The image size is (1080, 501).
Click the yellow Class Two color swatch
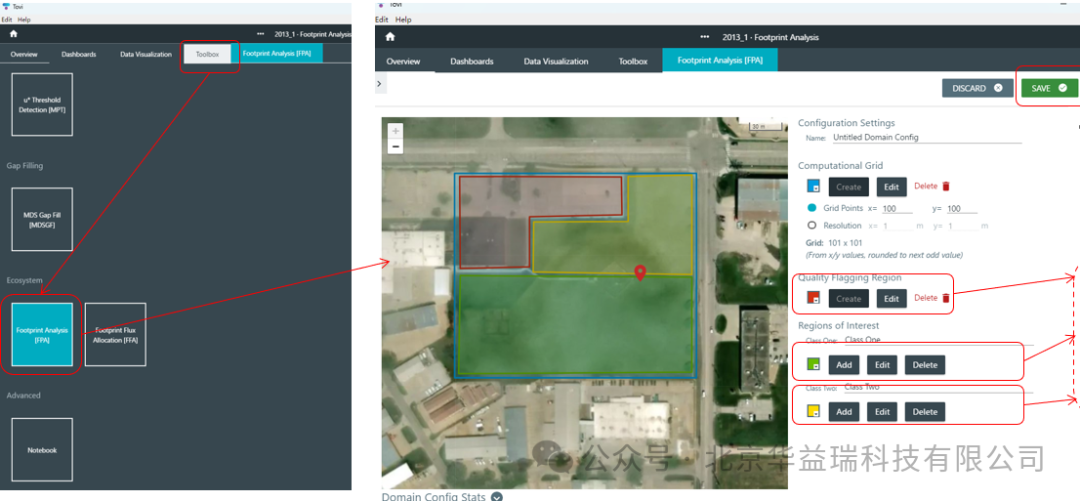click(814, 411)
